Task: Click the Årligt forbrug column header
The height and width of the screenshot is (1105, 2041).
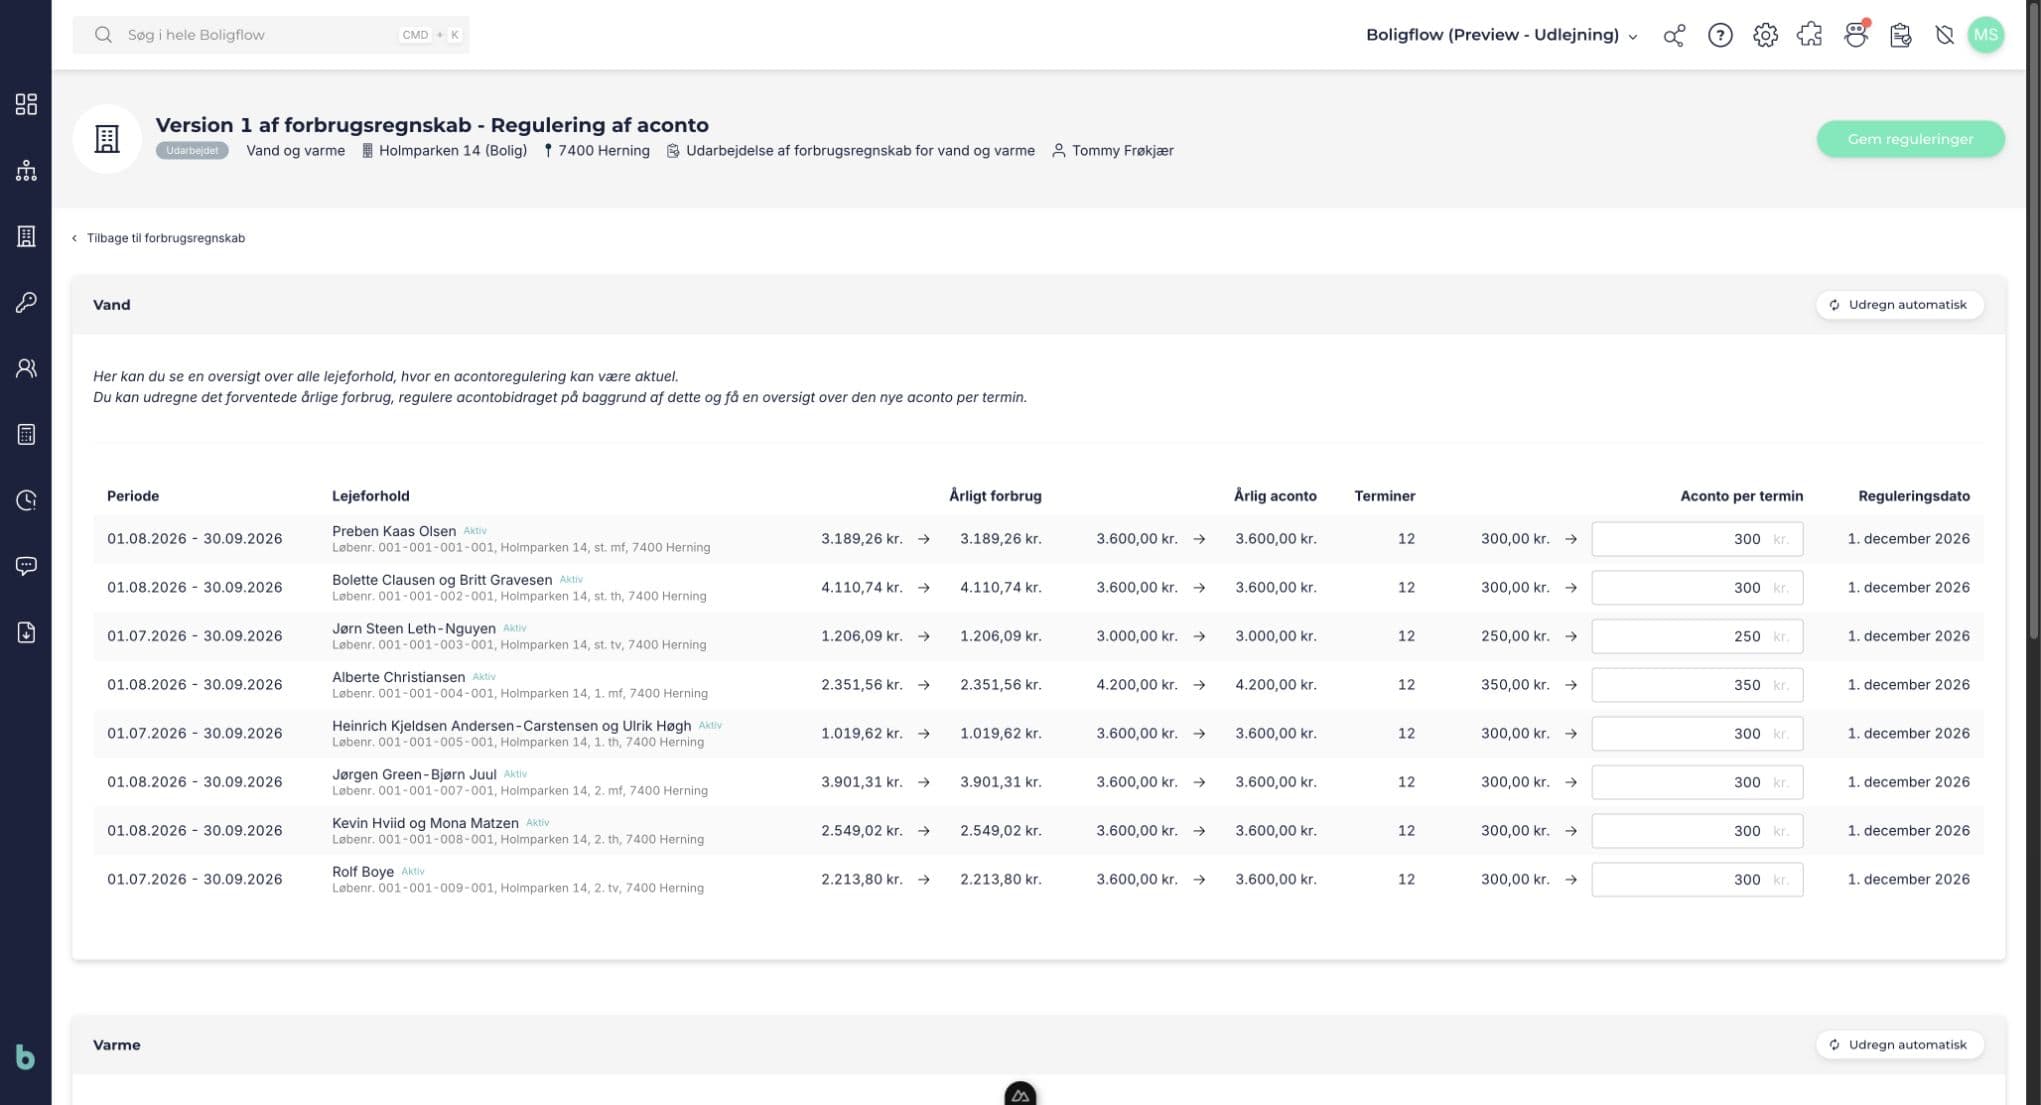Action: [x=995, y=496]
